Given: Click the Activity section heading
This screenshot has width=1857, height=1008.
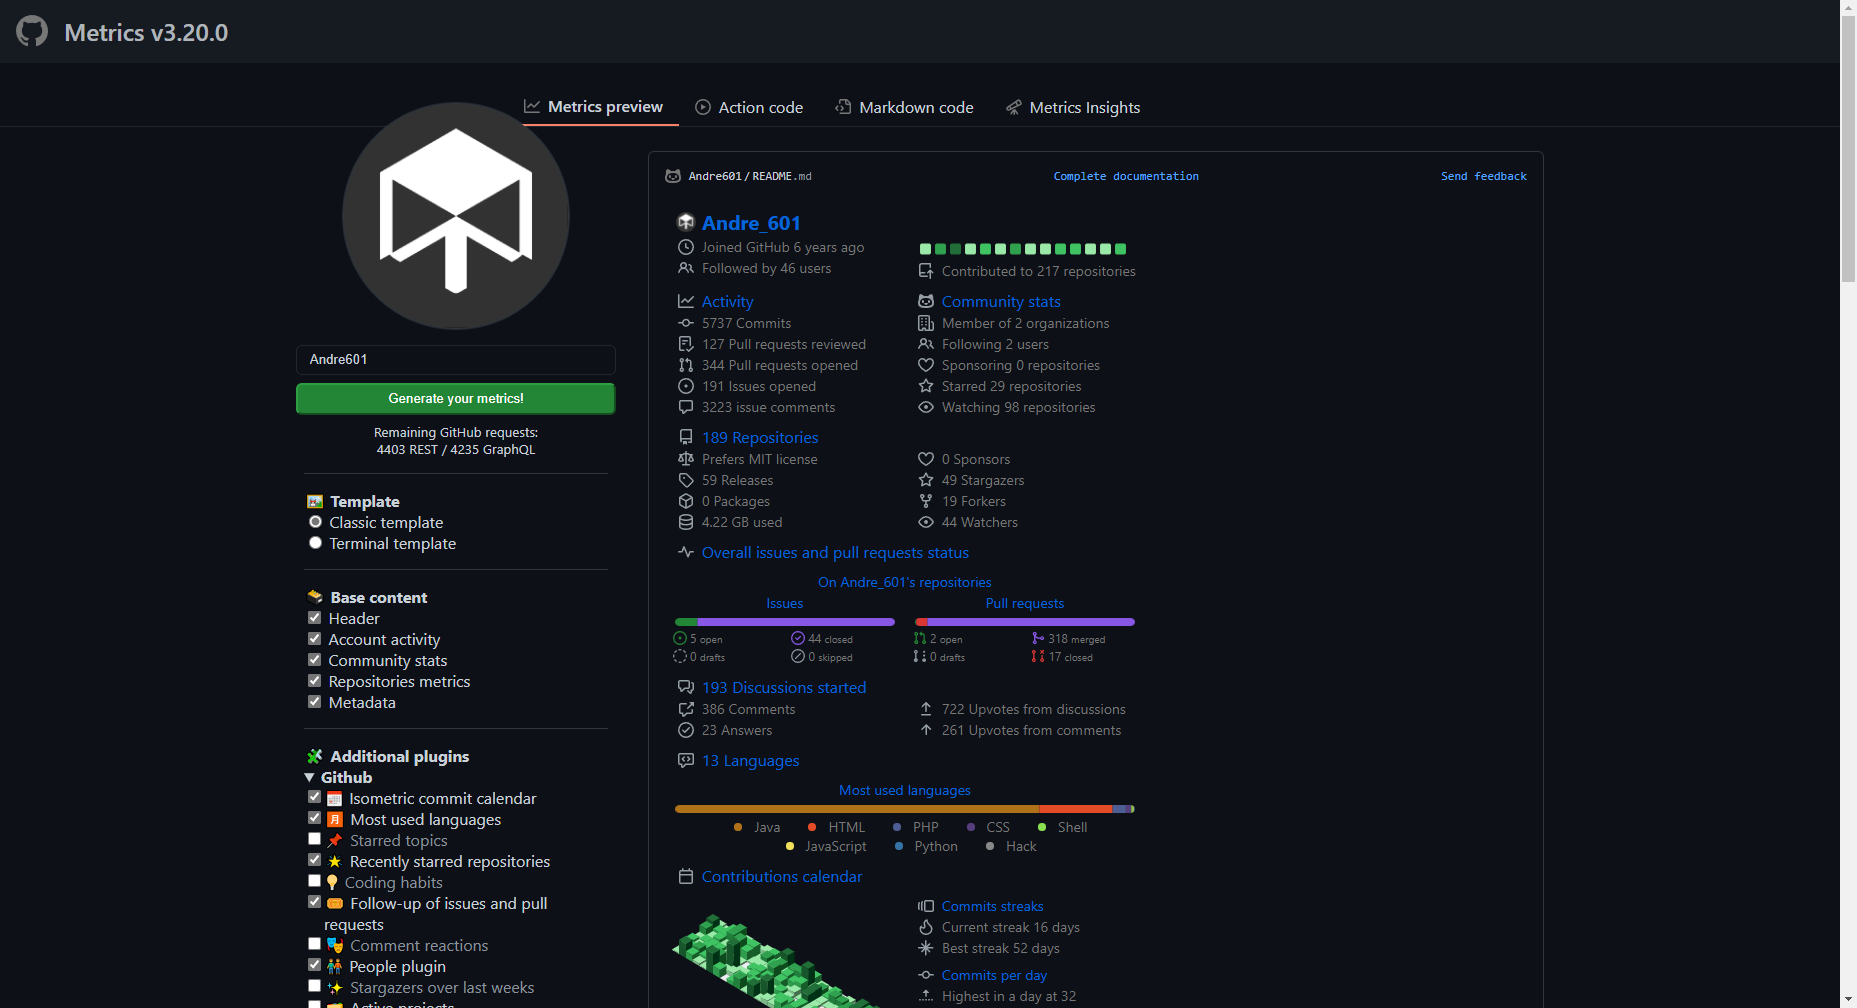Looking at the screenshot, I should click(727, 301).
